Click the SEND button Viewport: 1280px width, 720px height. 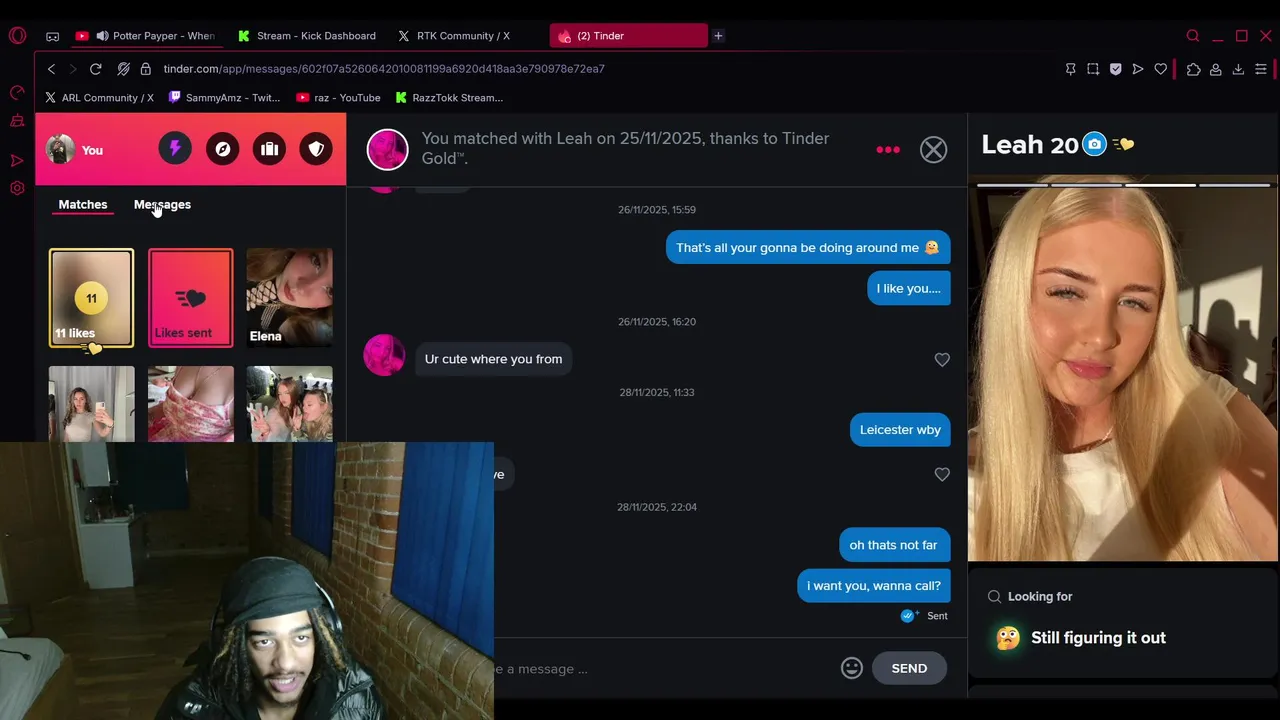click(909, 668)
